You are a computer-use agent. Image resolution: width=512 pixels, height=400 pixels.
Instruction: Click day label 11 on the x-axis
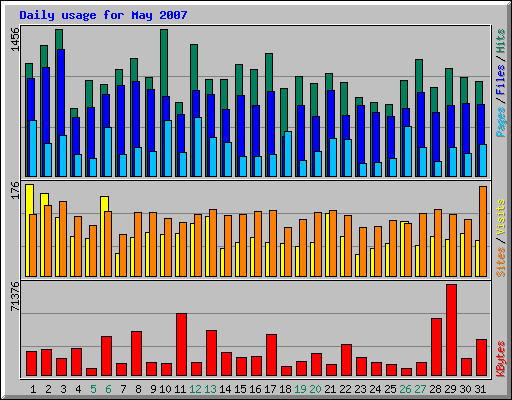pos(180,389)
